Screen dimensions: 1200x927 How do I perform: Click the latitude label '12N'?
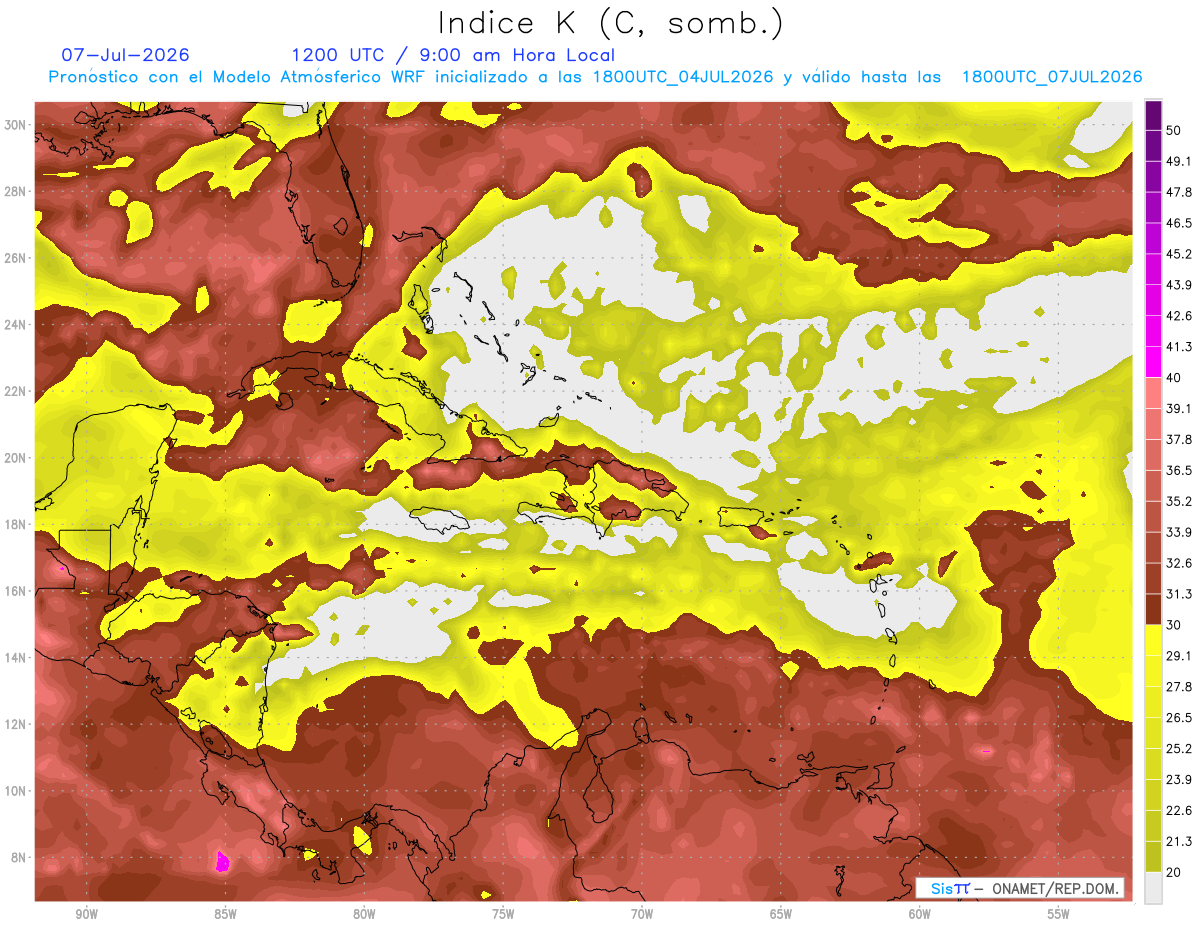pos(17,724)
